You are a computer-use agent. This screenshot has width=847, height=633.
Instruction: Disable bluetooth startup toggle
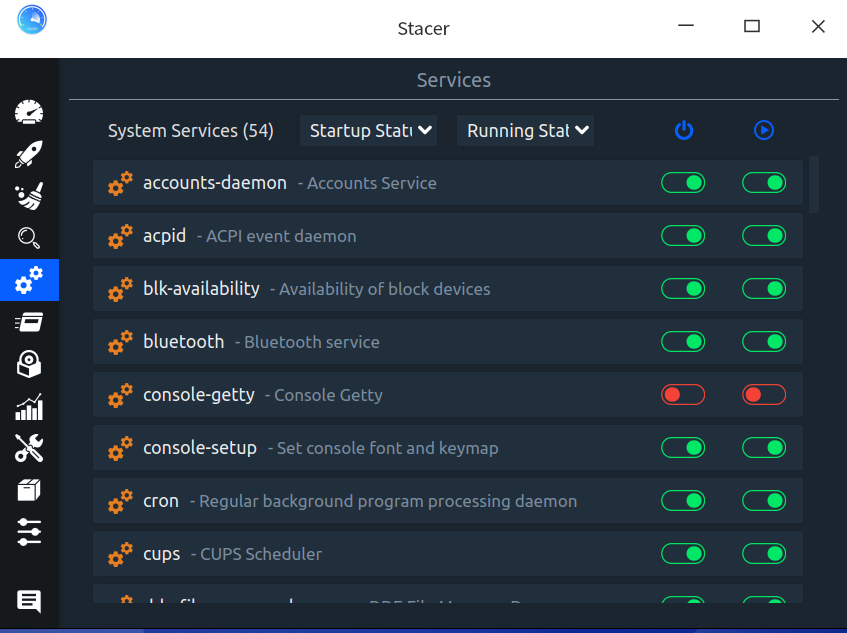tap(683, 342)
